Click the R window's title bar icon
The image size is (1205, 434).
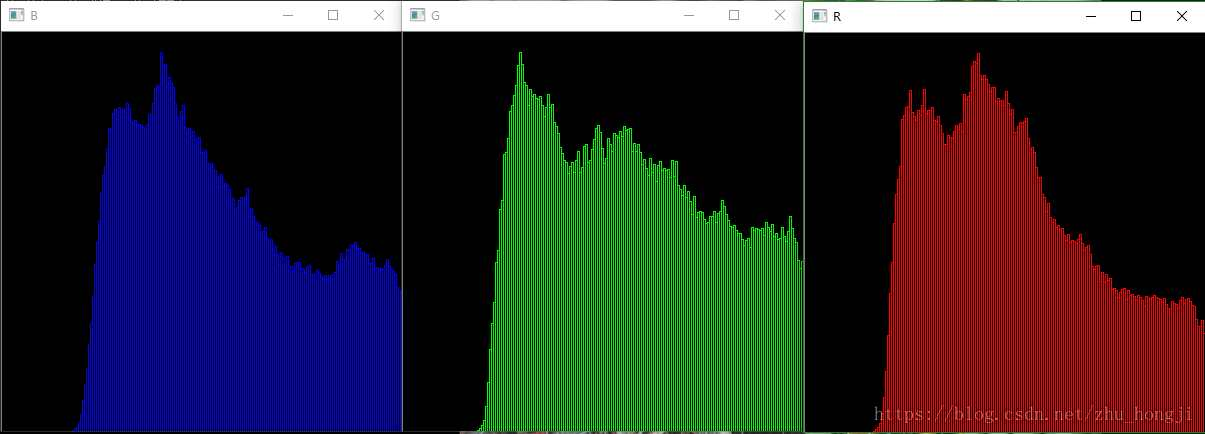[820, 16]
